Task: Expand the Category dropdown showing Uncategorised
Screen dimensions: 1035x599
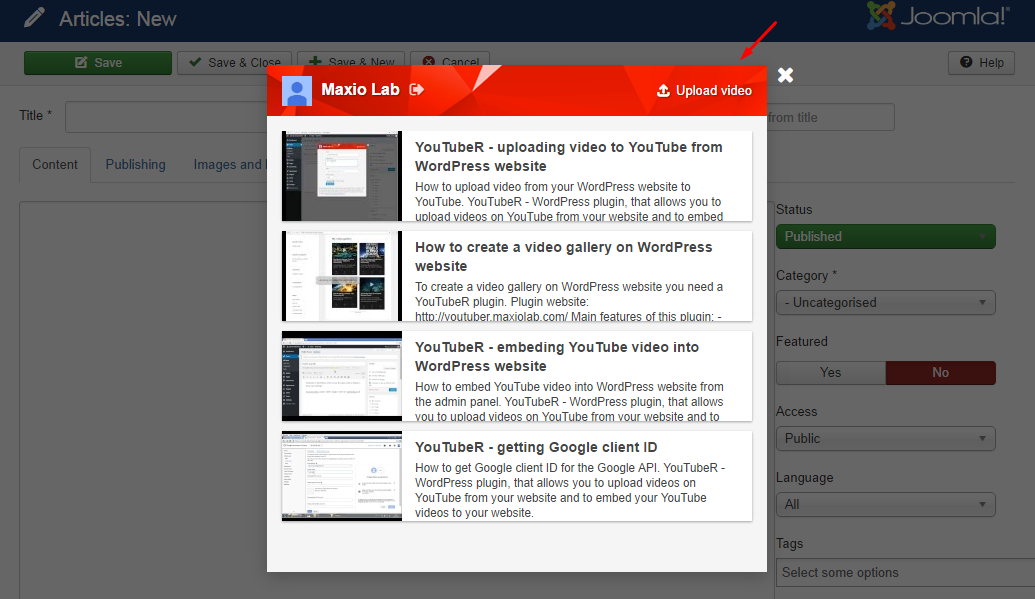Action: [x=885, y=303]
